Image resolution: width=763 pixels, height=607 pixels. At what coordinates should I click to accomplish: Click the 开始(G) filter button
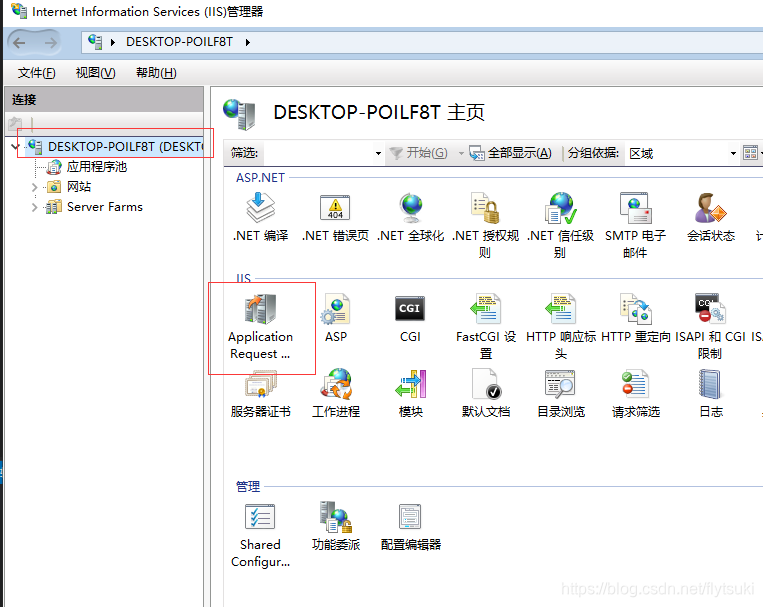[x=419, y=153]
